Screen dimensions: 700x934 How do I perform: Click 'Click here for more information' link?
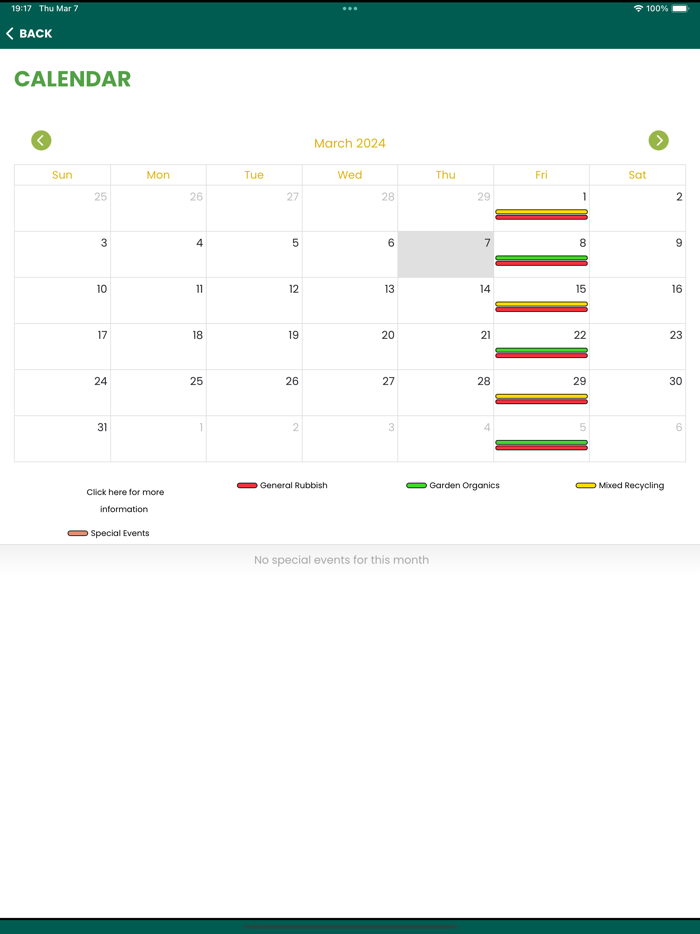(125, 500)
